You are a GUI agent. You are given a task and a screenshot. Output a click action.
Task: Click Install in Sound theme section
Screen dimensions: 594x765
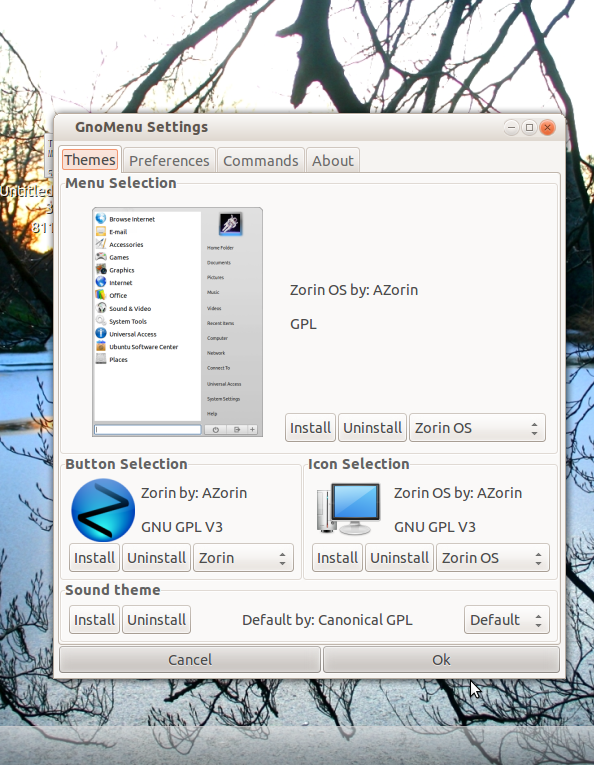(94, 620)
